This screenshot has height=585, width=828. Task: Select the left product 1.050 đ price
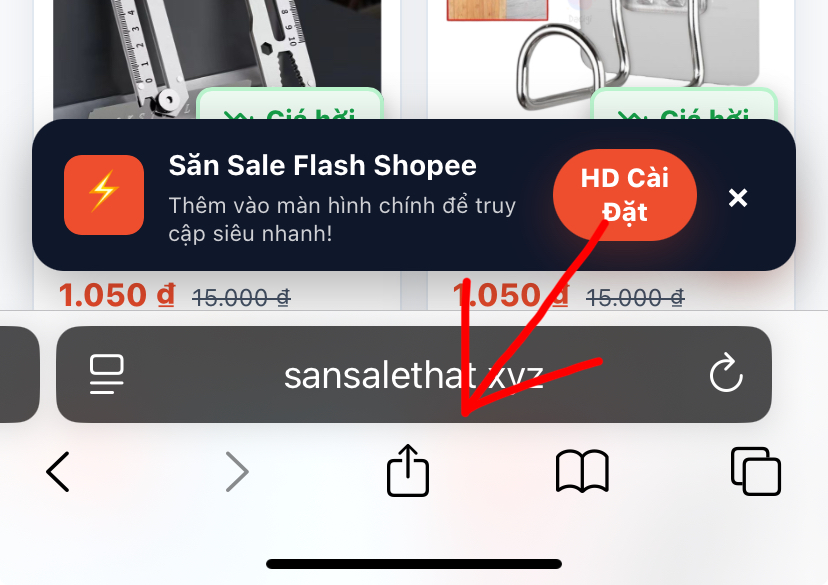coord(117,295)
